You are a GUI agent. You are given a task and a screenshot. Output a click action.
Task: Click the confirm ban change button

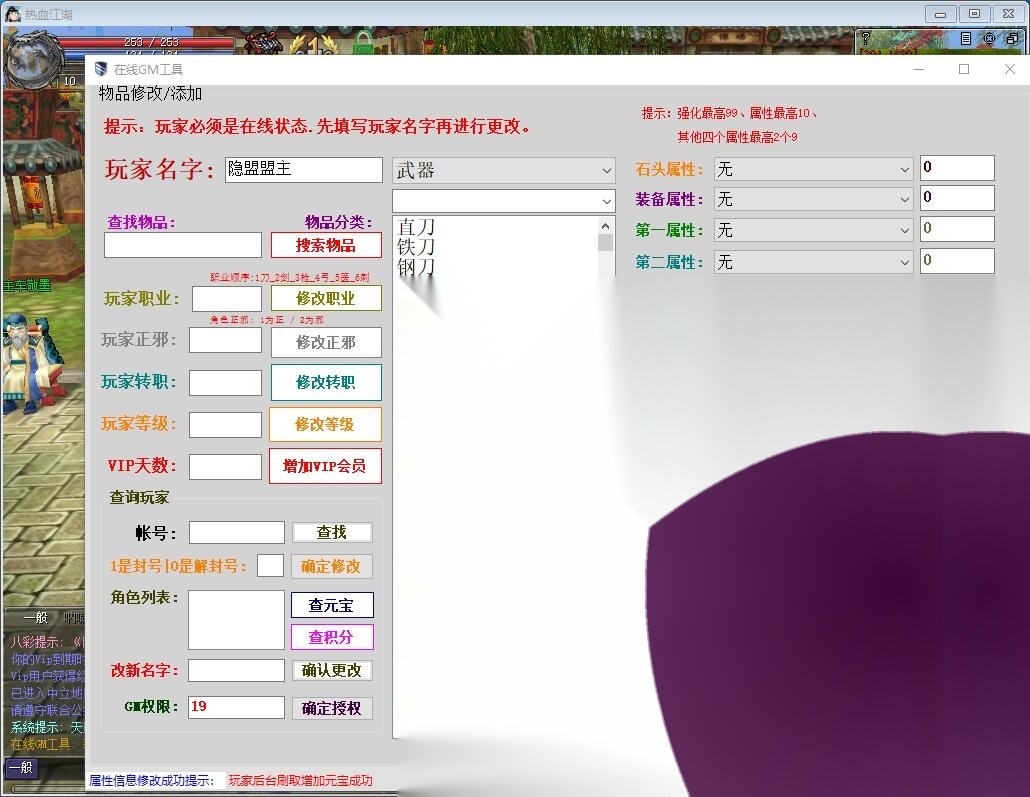click(332, 566)
